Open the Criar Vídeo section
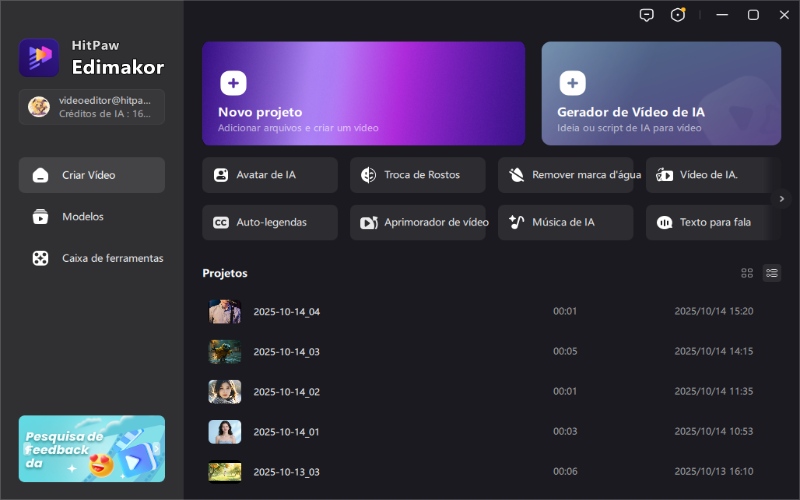The image size is (800, 500). click(x=92, y=175)
